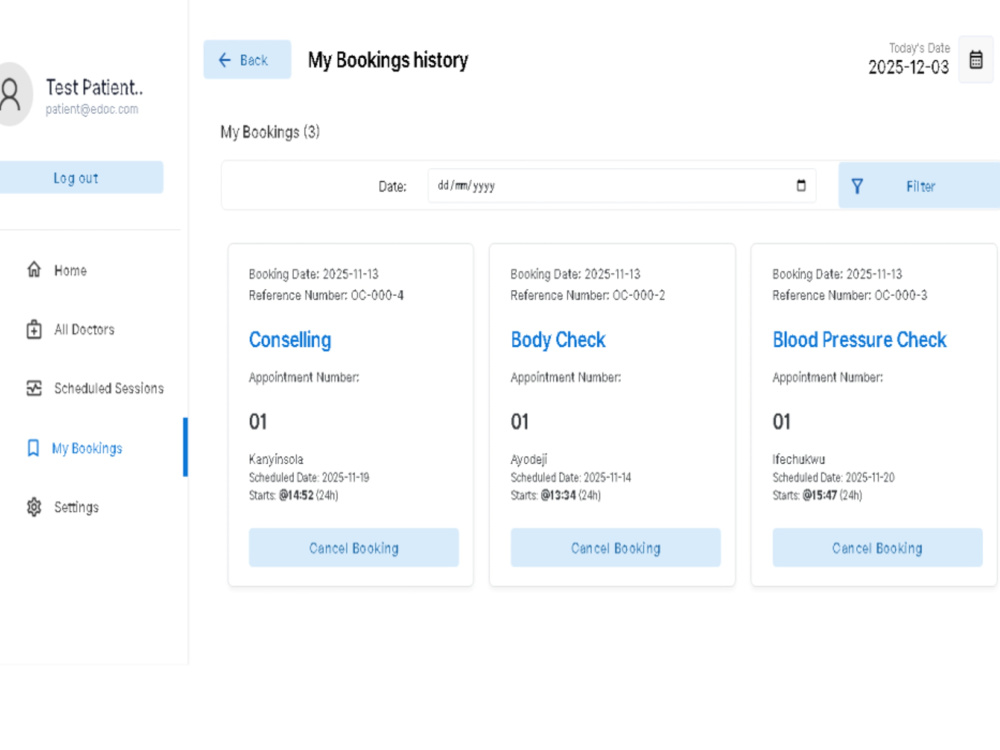Screen dimensions: 1000x750
Task: Click appointment number 01 in Body Check card
Action: pyautogui.click(x=520, y=422)
